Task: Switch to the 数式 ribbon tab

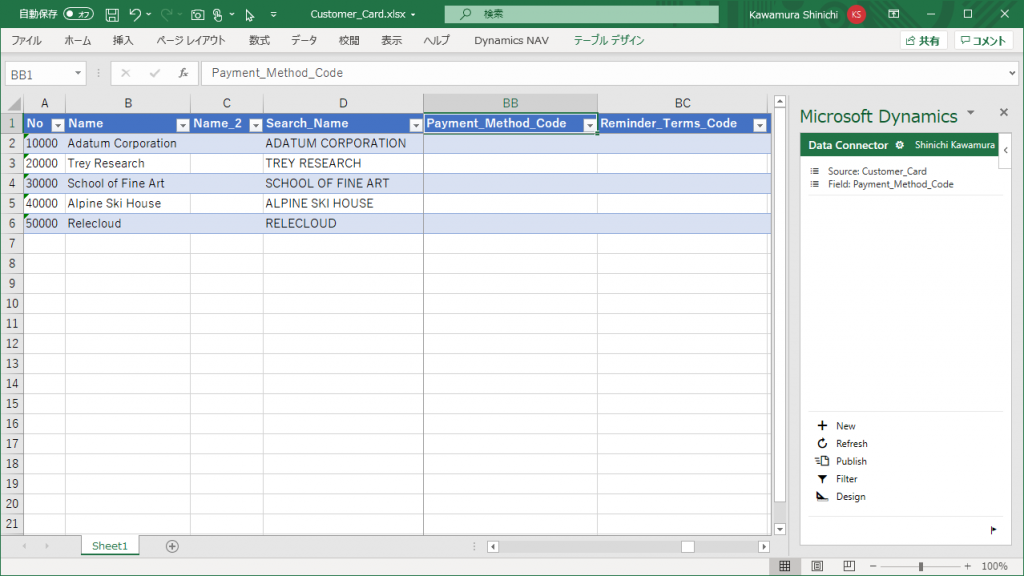Action: click(259, 40)
